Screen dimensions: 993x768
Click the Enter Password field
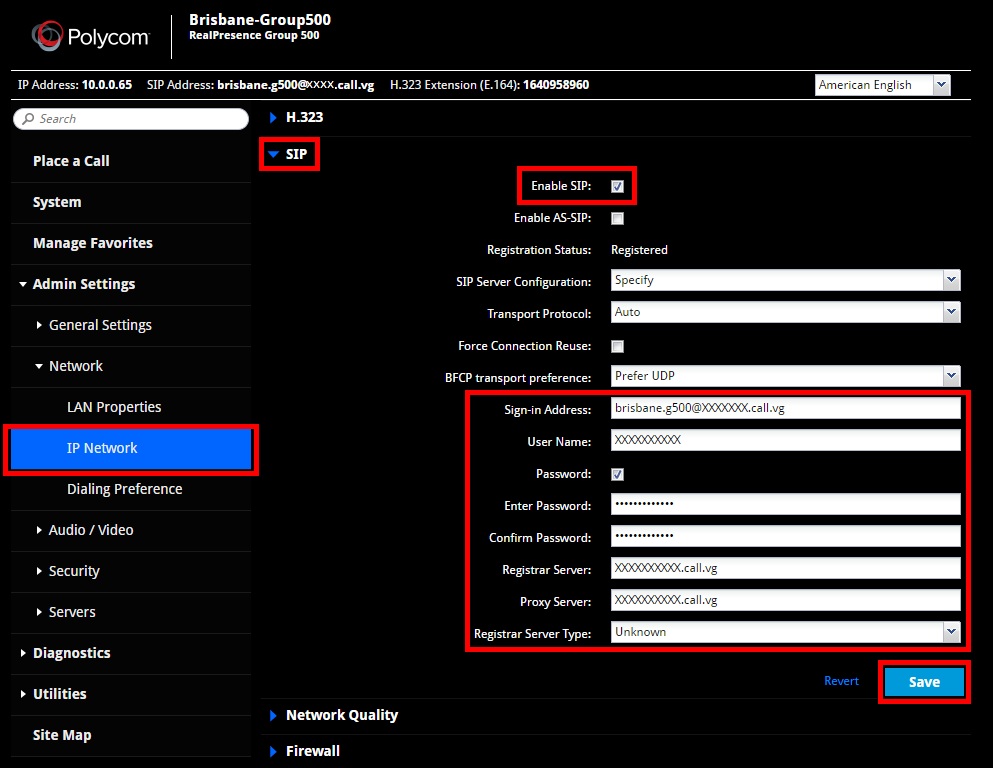point(785,504)
